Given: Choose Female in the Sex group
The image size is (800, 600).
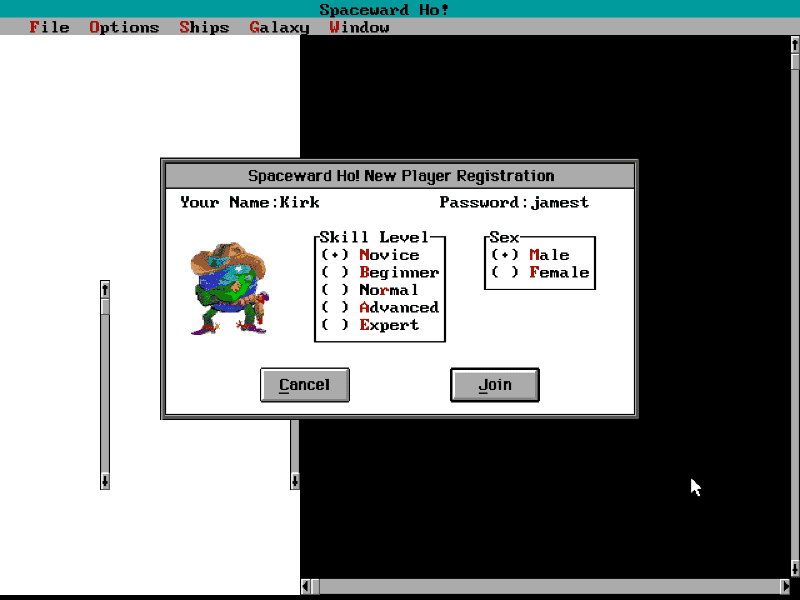Looking at the screenshot, I should (x=505, y=272).
